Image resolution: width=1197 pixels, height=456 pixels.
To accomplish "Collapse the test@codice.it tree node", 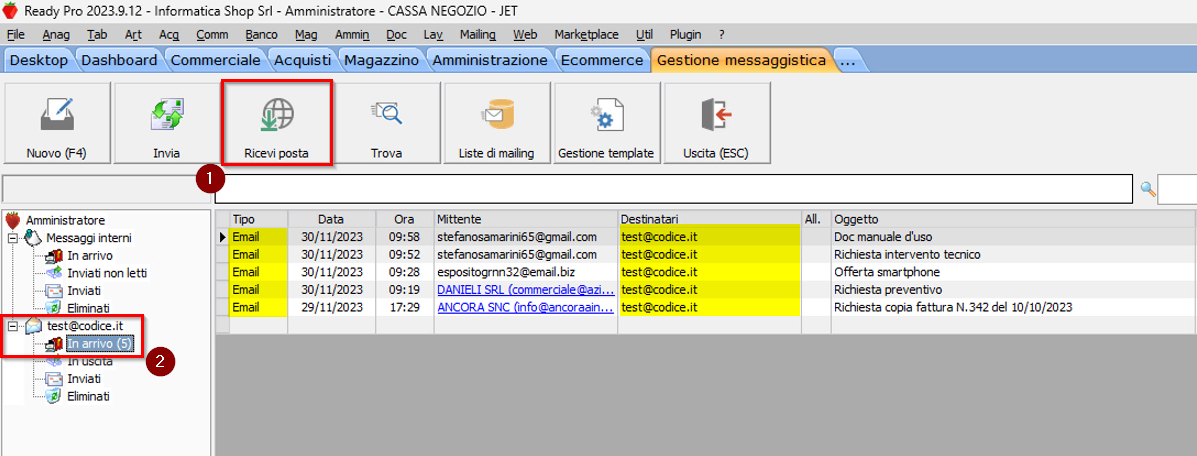I will (13, 326).
